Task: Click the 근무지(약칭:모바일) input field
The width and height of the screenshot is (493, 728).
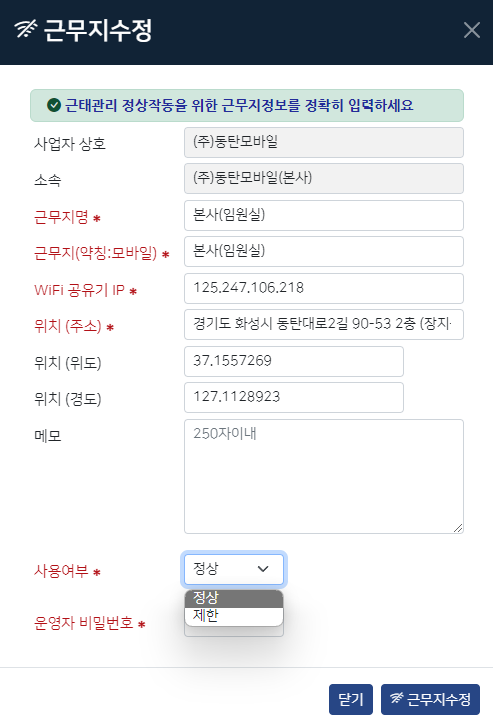Action: point(324,252)
